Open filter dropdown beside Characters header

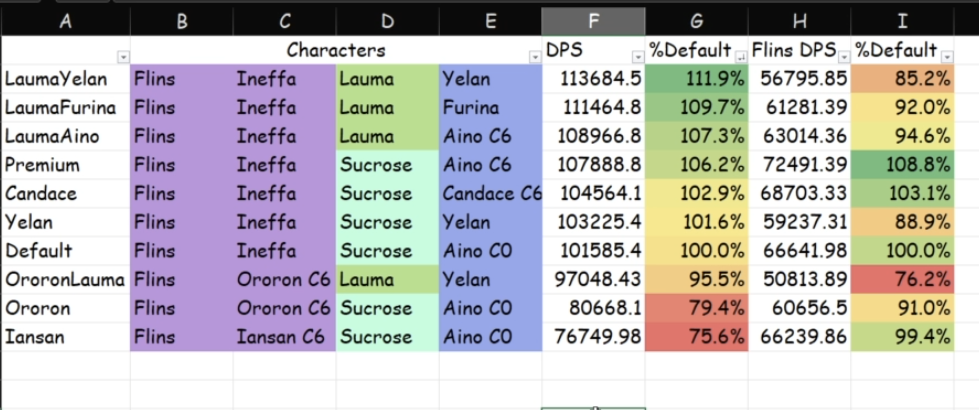pos(535,57)
